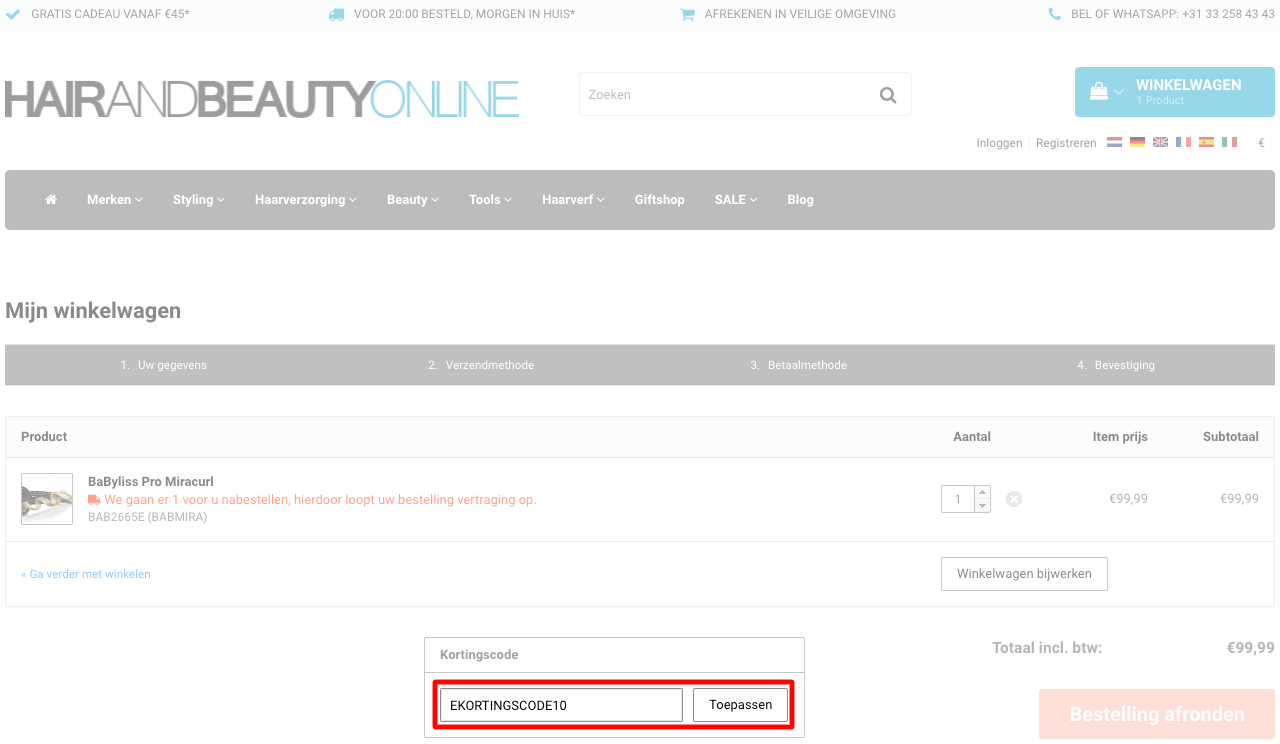Click the shopping bag icon in Winkelwagen
Screen dimensions: 1280x744
point(1099,91)
